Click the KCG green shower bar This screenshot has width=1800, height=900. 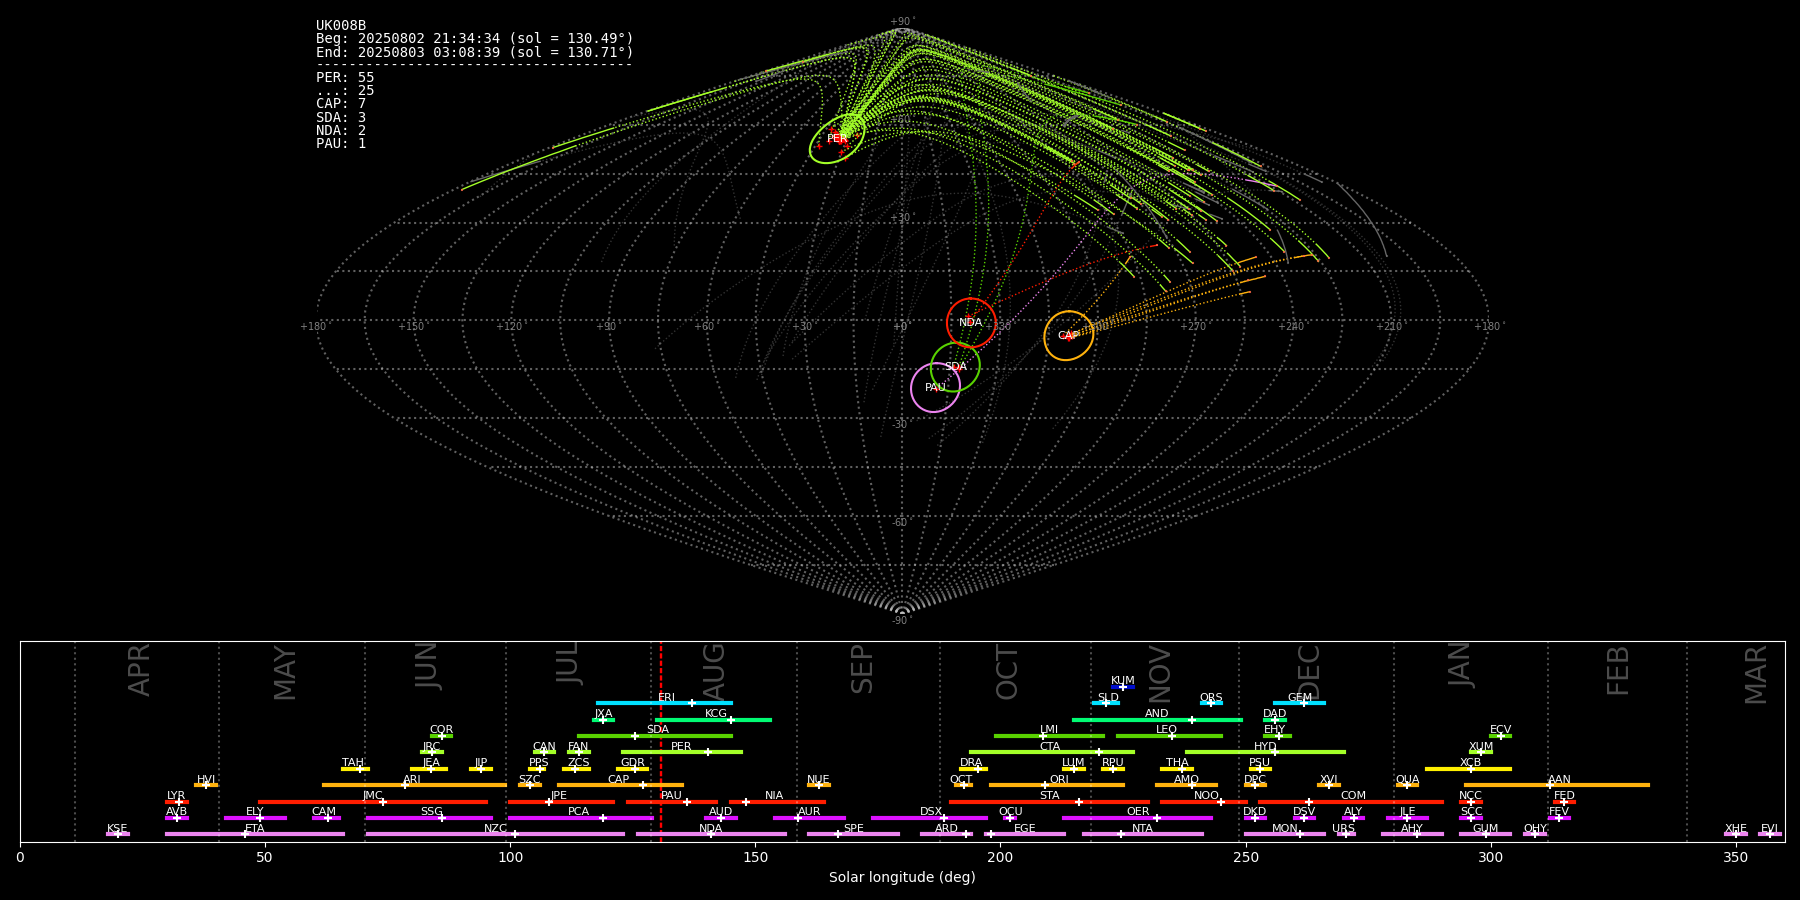point(713,719)
